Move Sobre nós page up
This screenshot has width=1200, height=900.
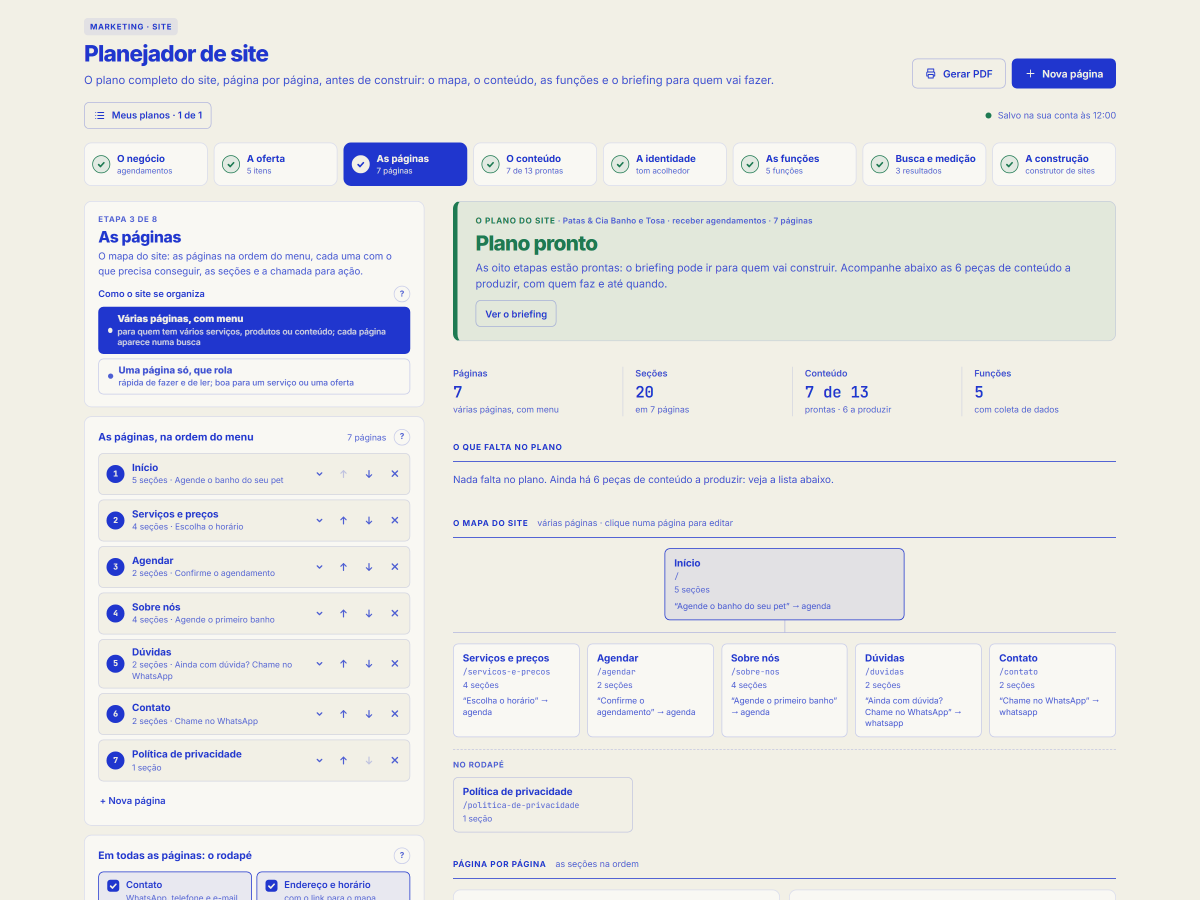click(x=343, y=613)
